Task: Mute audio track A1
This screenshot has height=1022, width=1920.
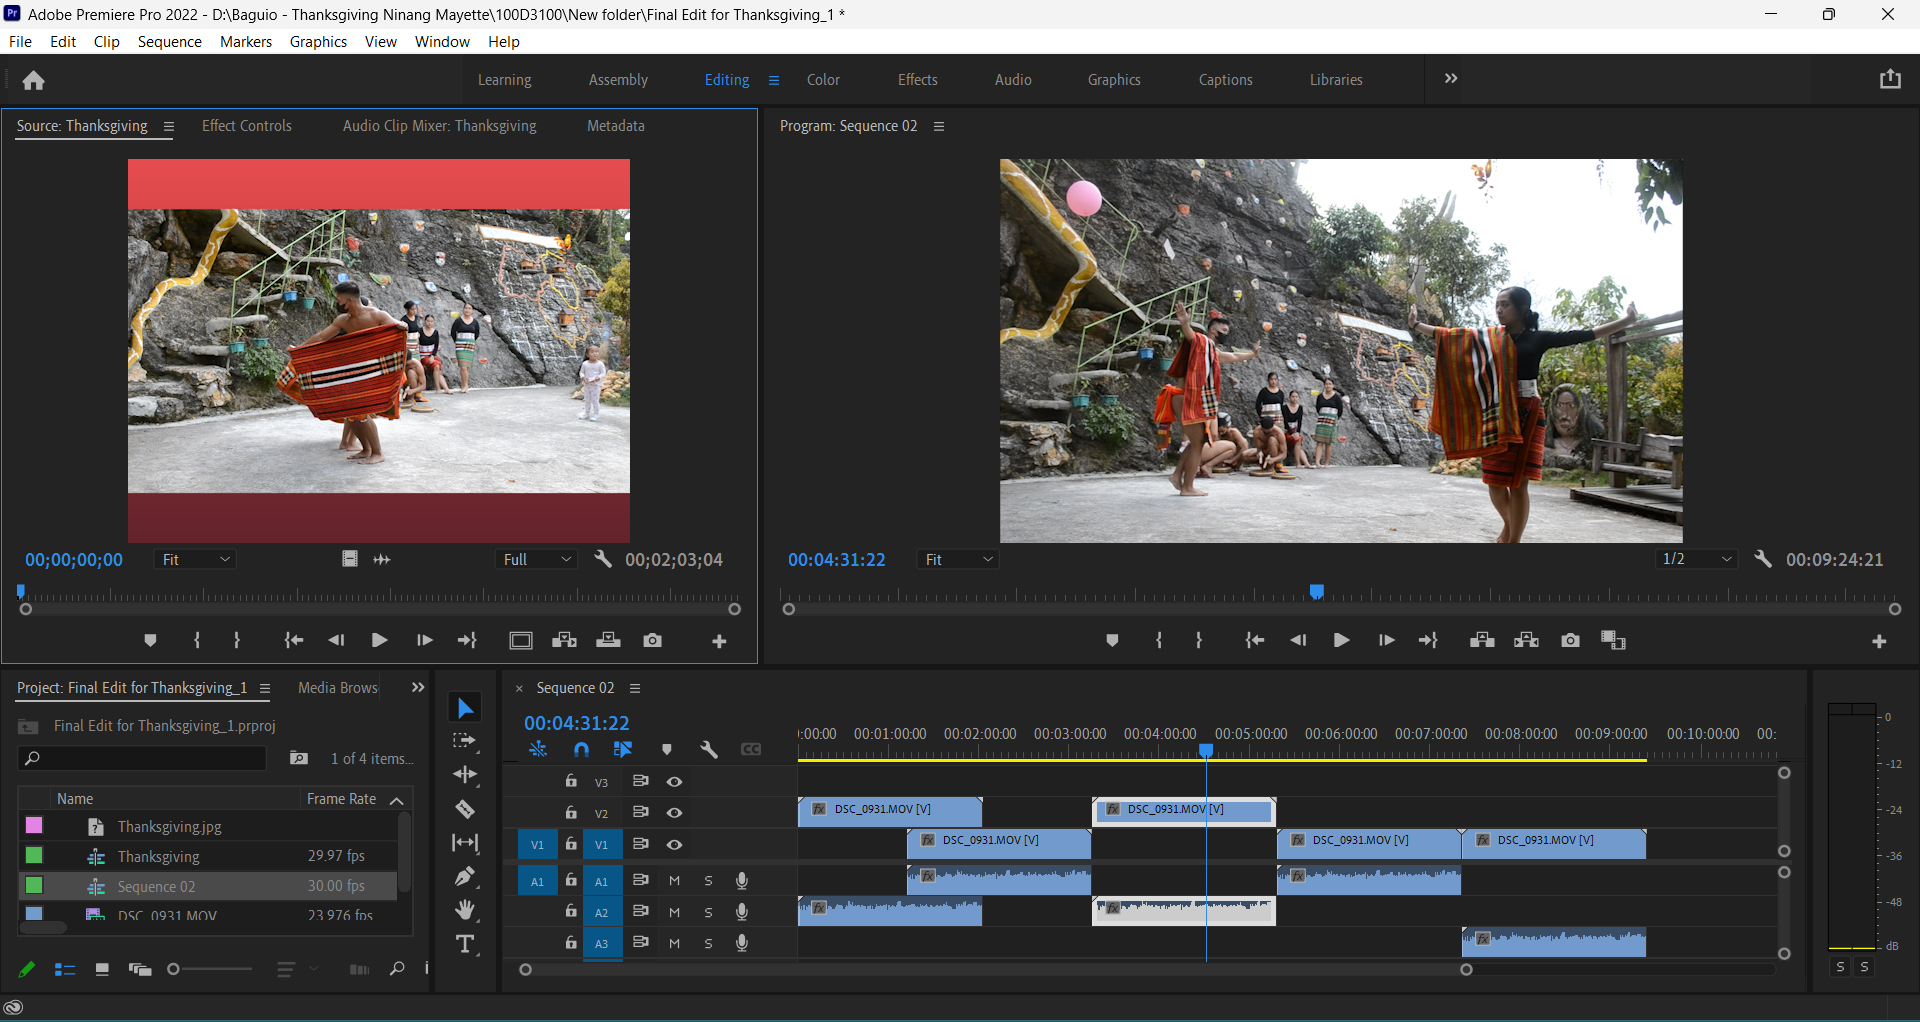Action: [675, 881]
